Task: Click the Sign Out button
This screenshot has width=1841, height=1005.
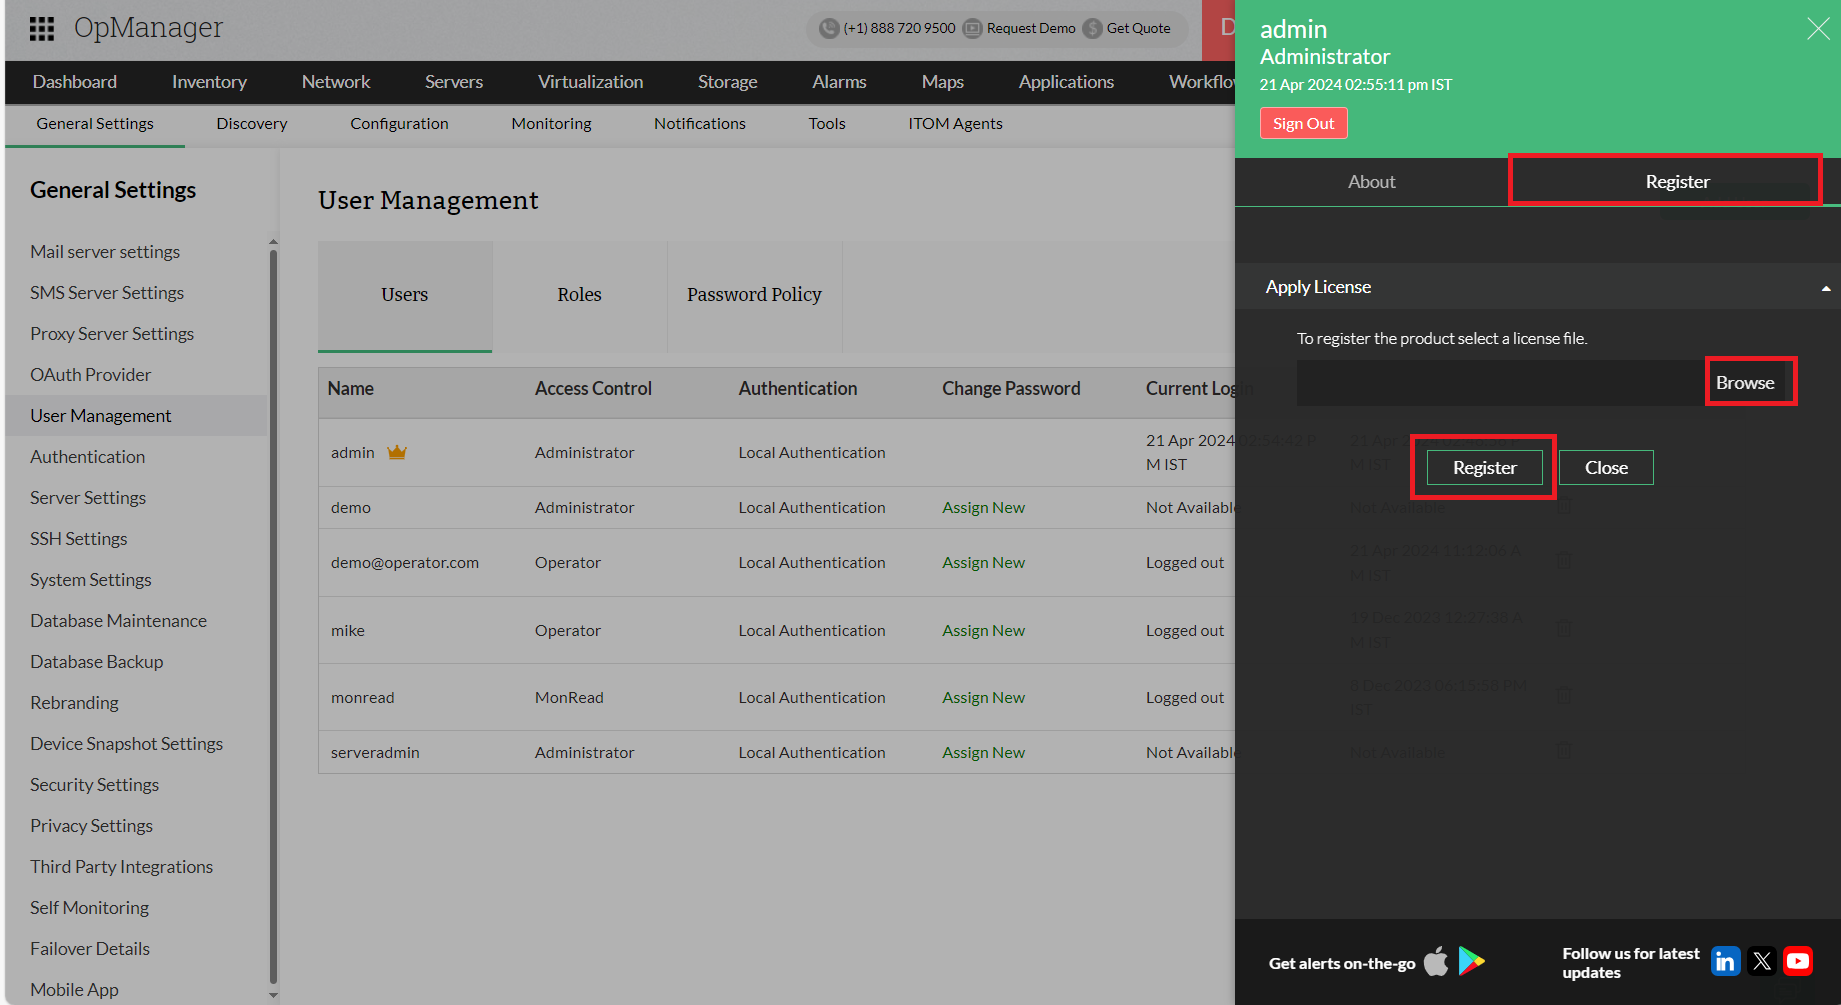Action: pos(1303,123)
